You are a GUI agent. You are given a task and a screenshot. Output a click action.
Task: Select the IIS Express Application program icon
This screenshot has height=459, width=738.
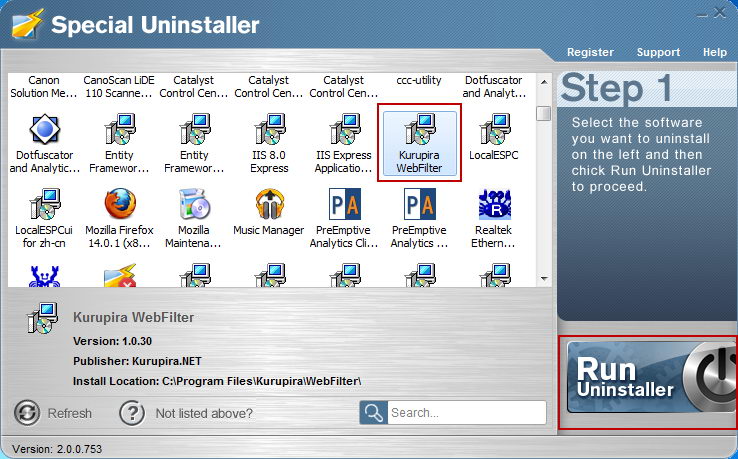click(345, 129)
